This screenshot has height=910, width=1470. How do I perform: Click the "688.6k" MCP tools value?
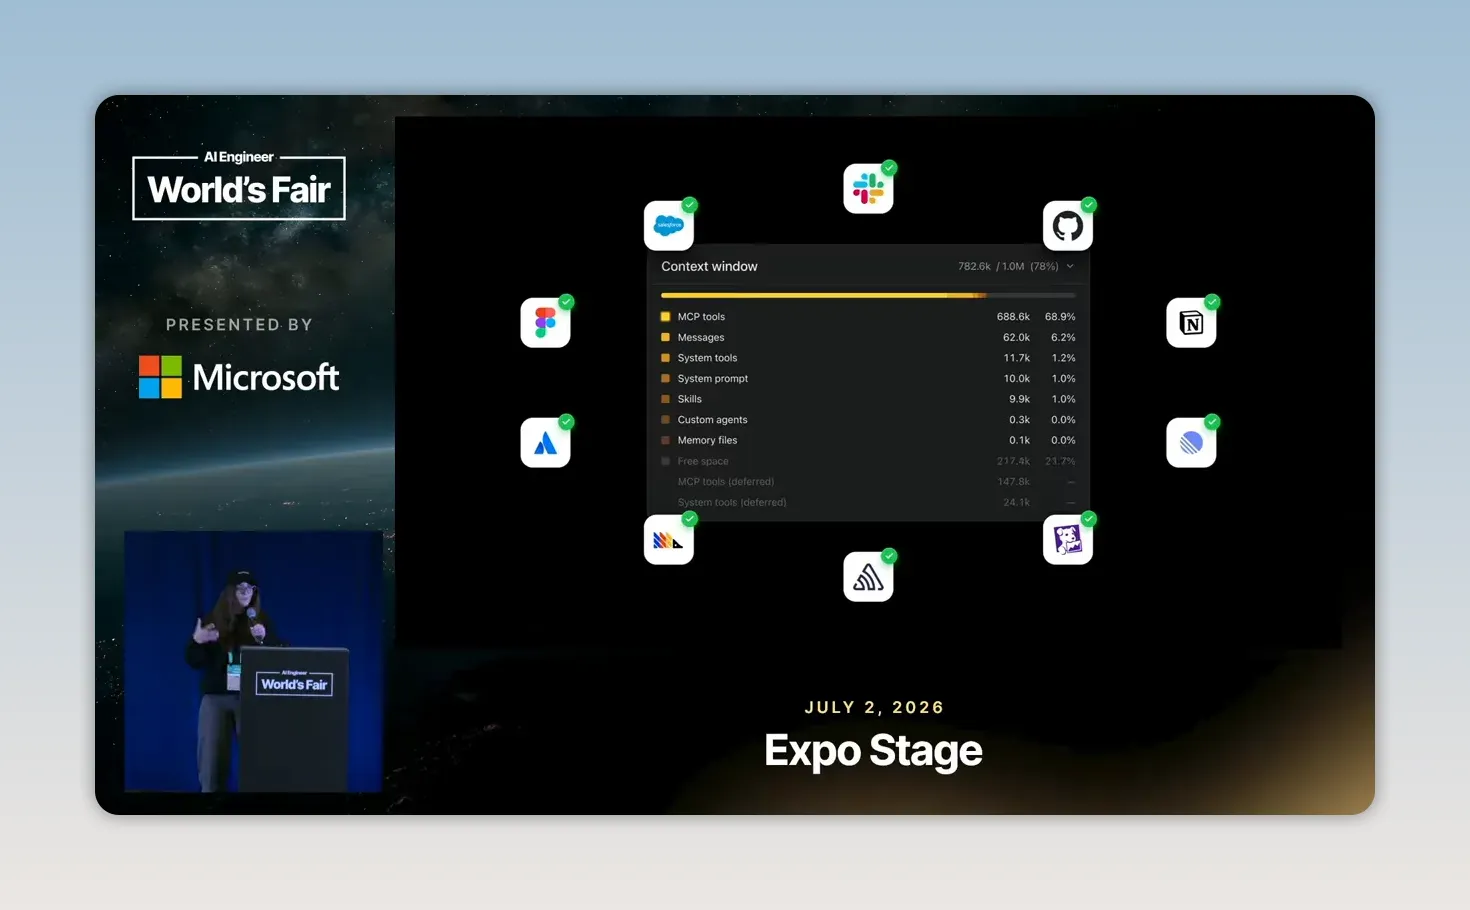1013,317
